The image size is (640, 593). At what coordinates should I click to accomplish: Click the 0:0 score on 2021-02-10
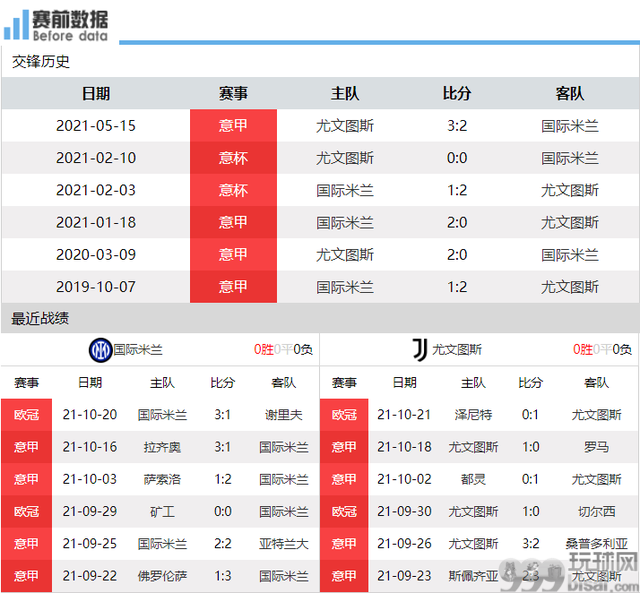click(x=457, y=158)
